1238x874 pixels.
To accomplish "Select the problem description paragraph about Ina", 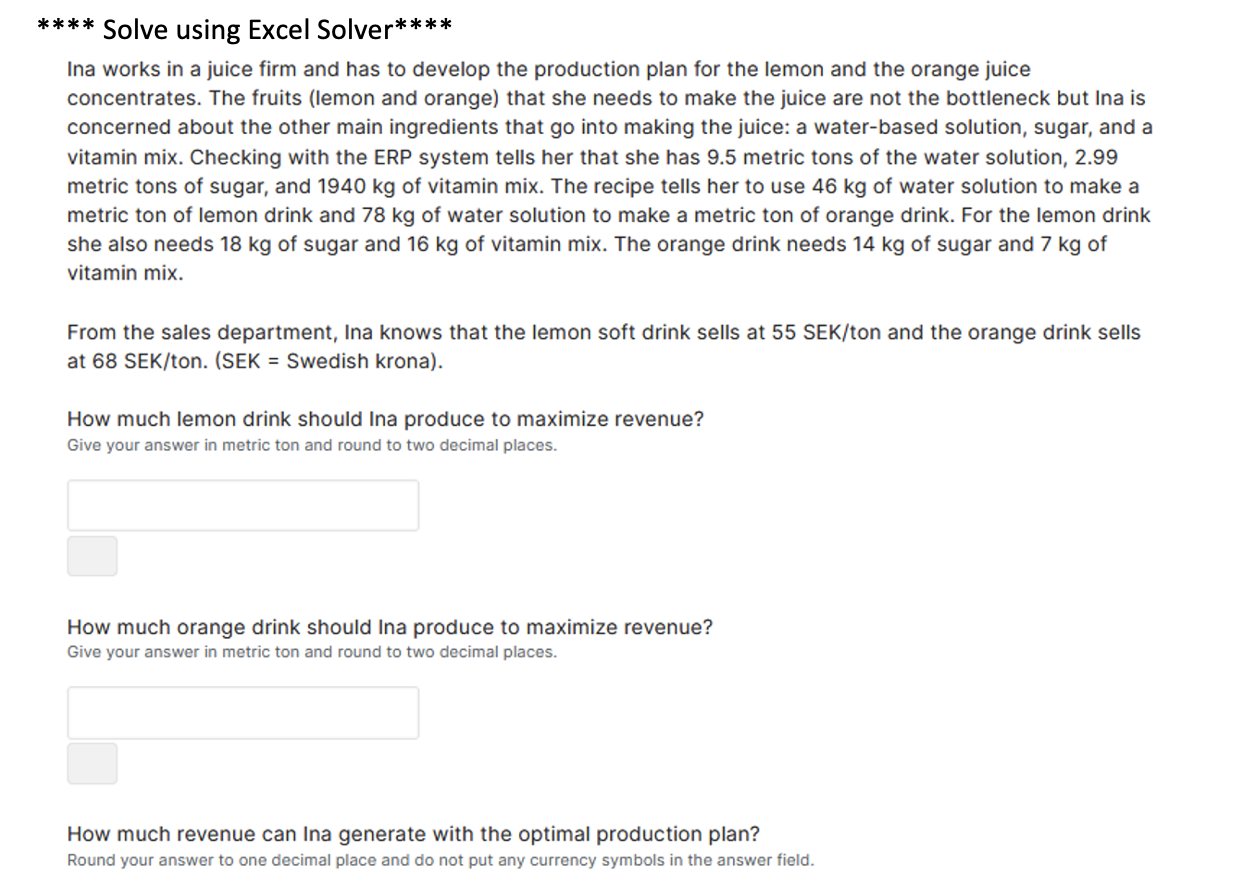I will 600,170.
